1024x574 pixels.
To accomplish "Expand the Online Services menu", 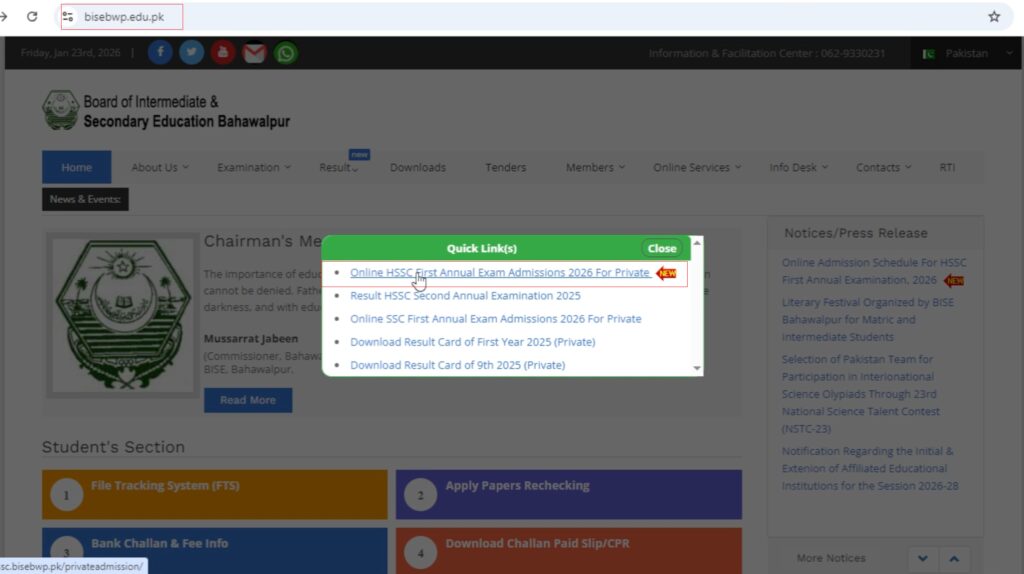I will pos(697,168).
